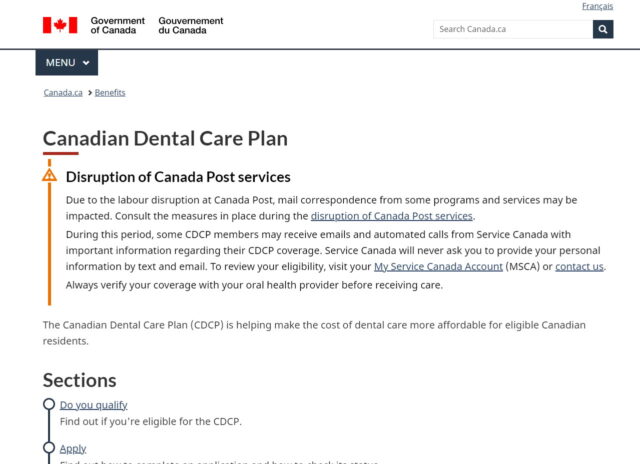This screenshot has width=640, height=464.
Task: Click the breadcrumb chevron before Benefits
Action: pyautogui.click(x=90, y=93)
